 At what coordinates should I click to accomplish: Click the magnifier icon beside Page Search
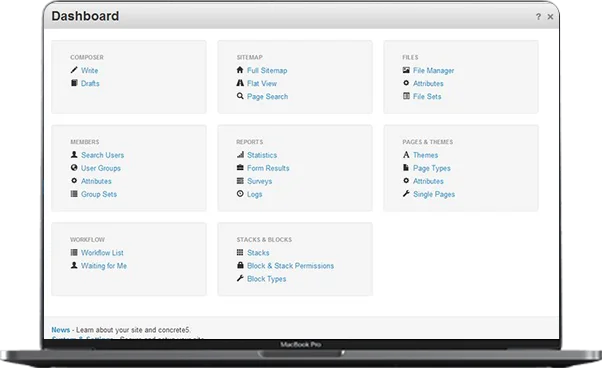pyautogui.click(x=240, y=96)
